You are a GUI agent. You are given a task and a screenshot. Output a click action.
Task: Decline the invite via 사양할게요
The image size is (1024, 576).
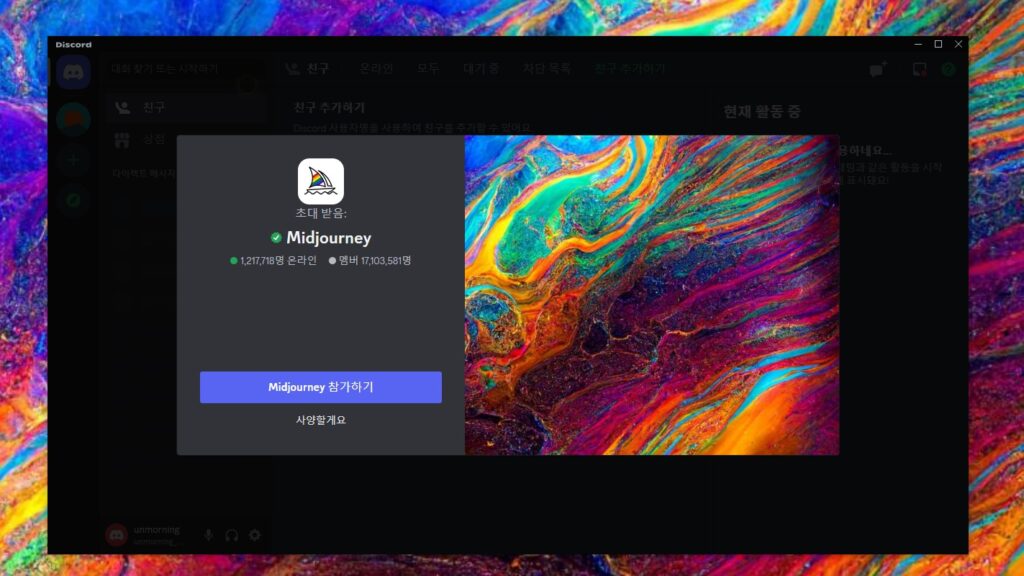(x=321, y=420)
